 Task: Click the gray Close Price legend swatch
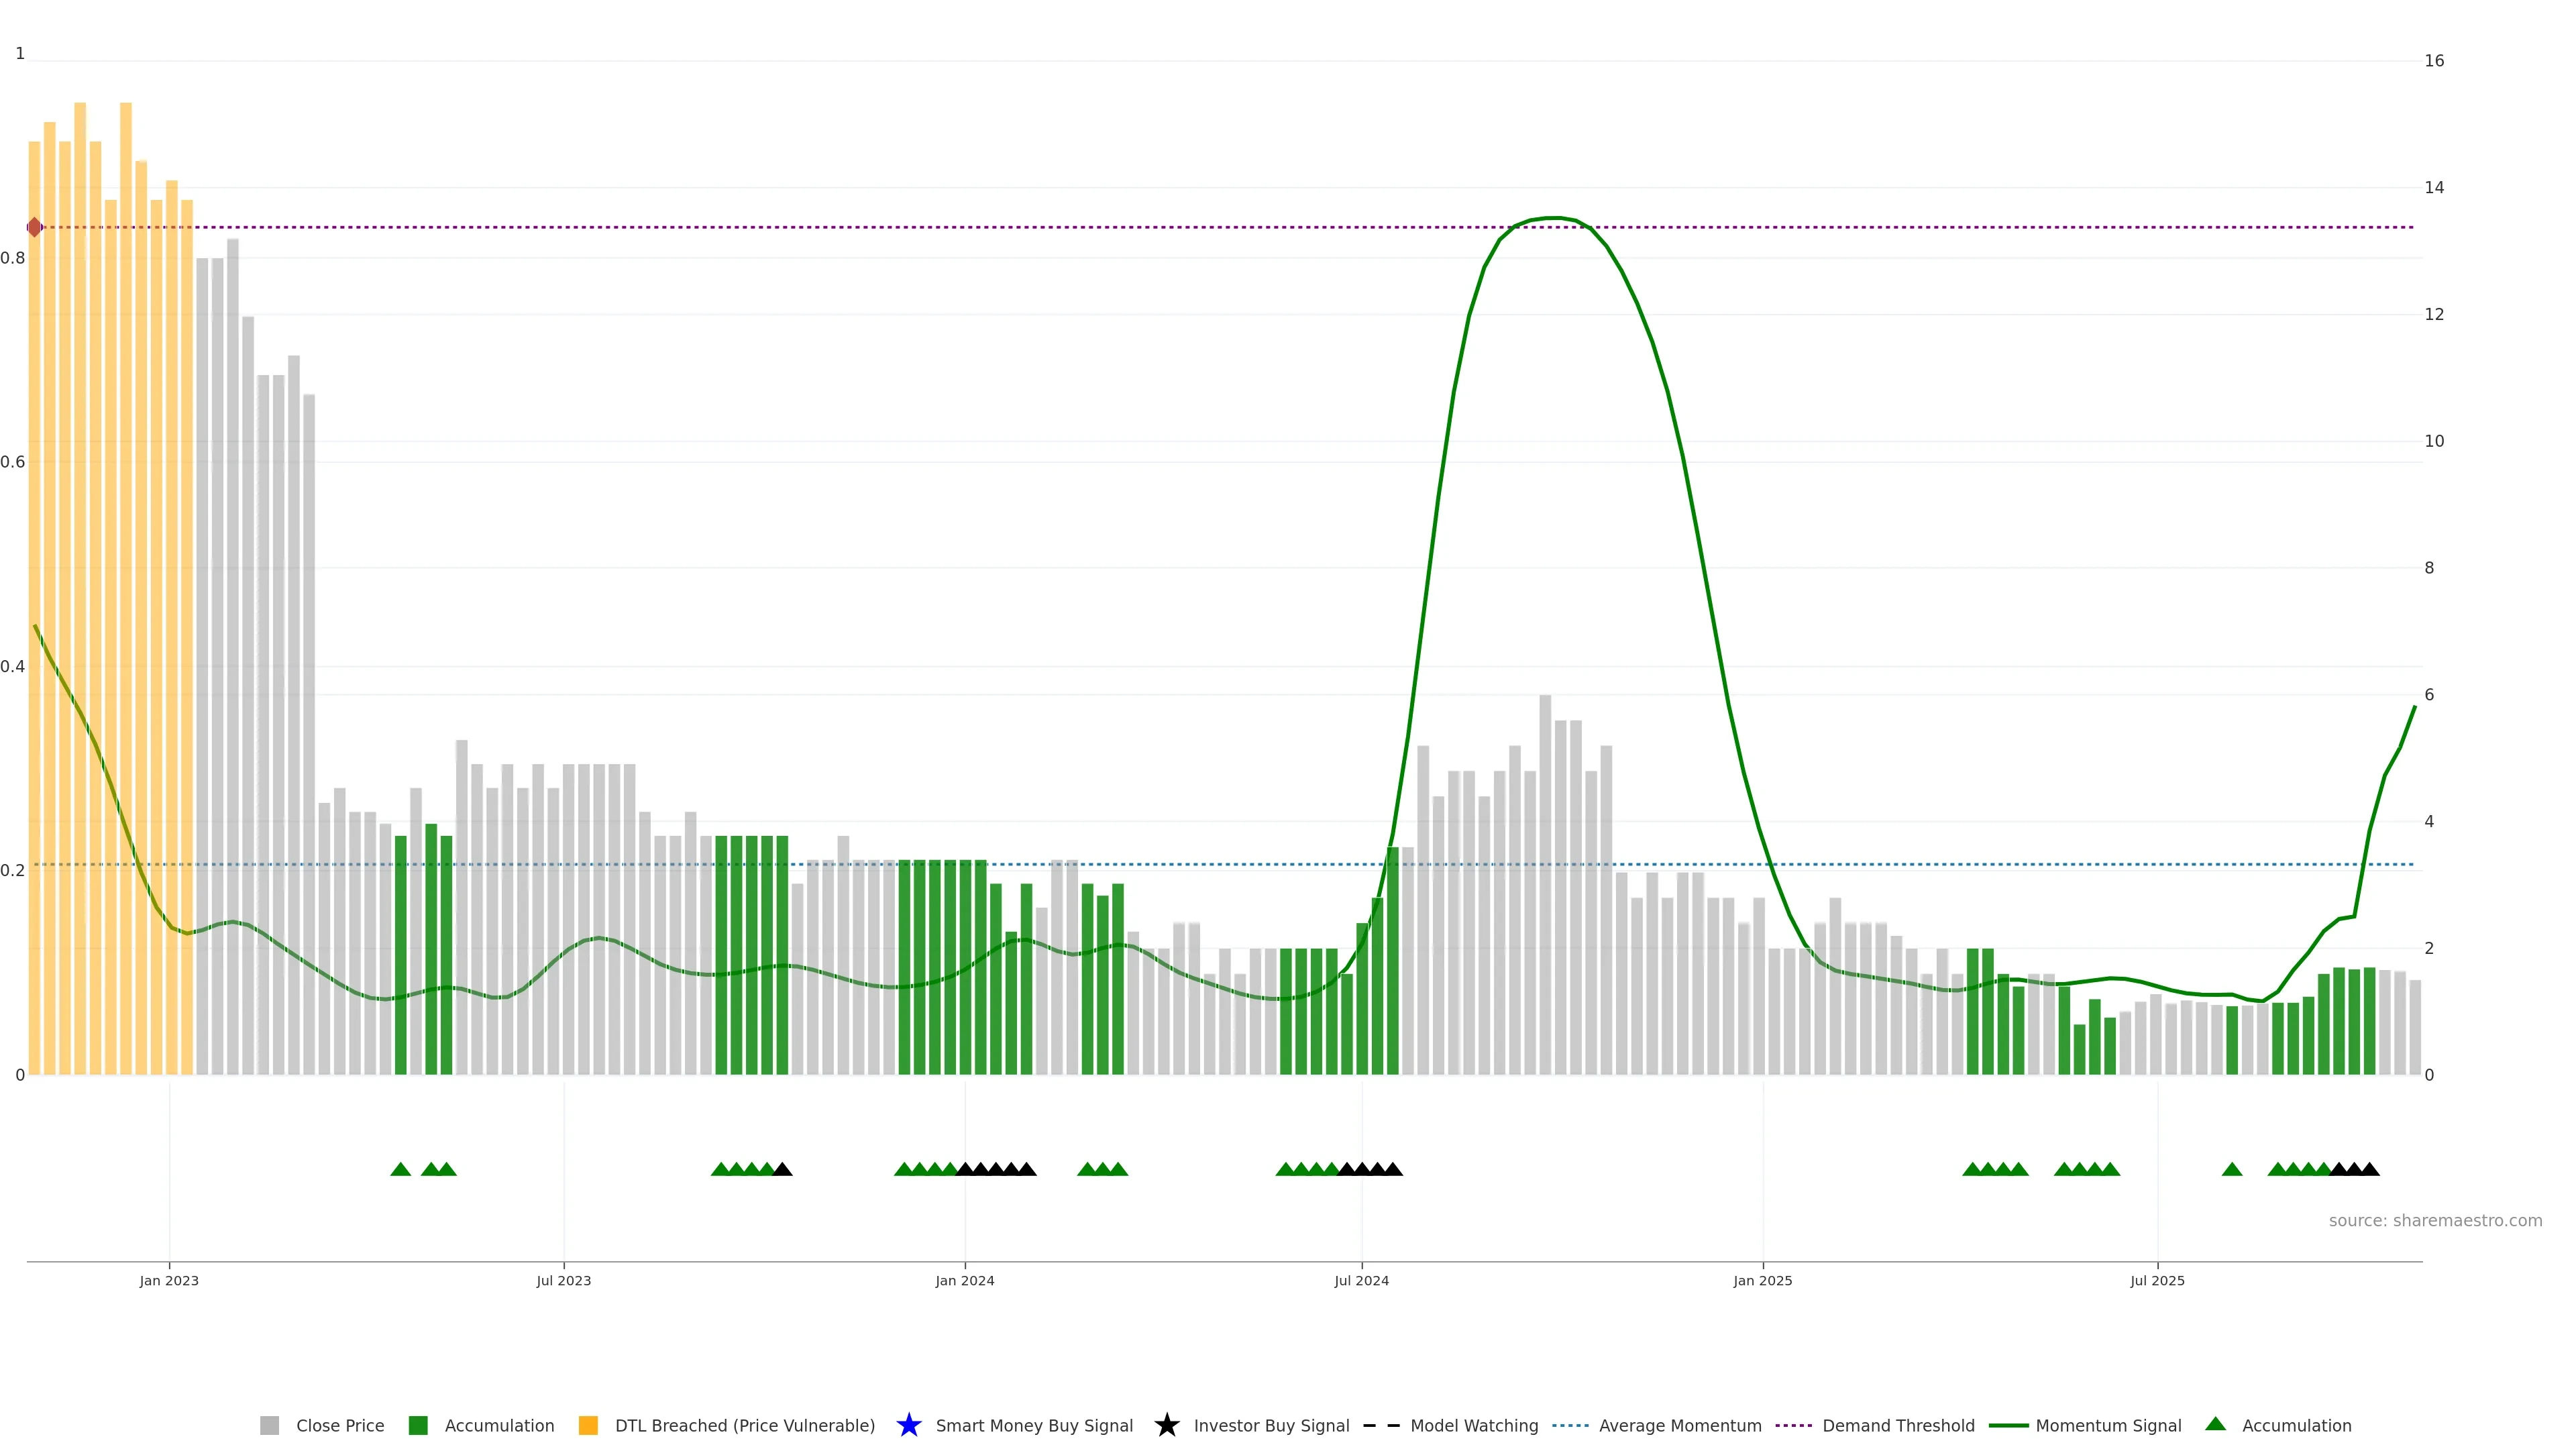click(x=269, y=1425)
